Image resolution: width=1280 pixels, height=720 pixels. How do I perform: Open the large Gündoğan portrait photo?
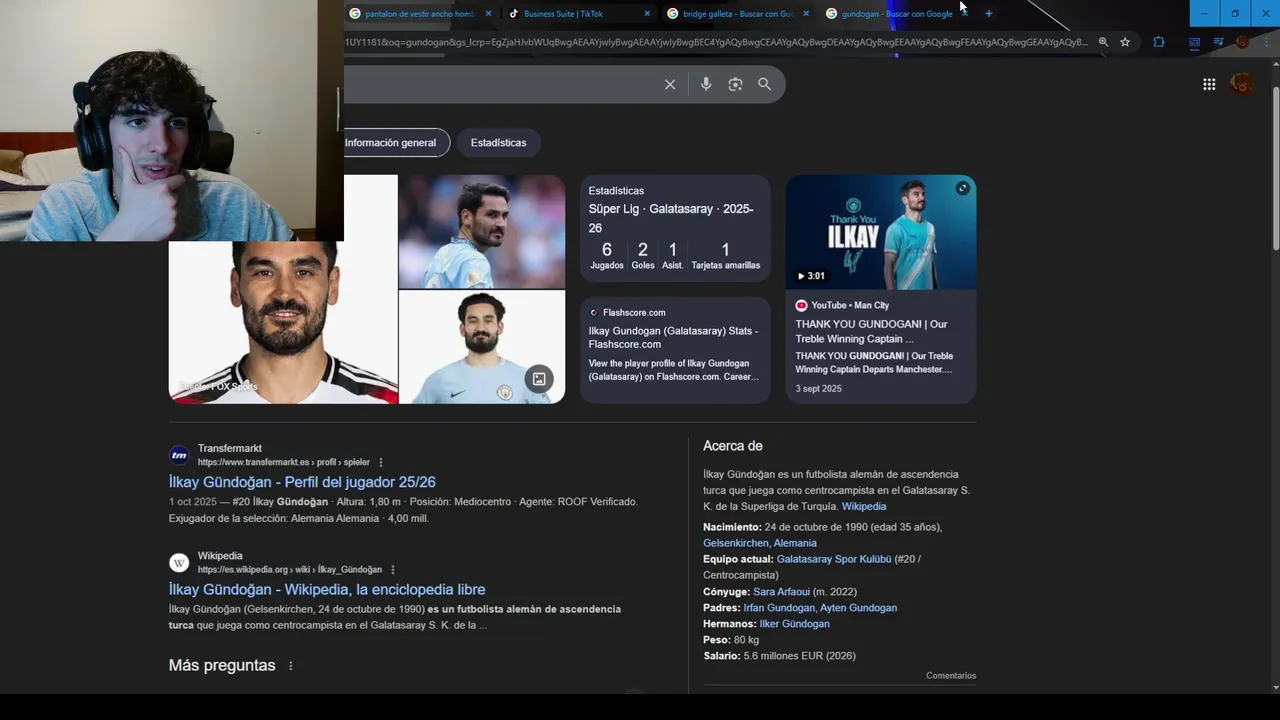[x=283, y=322]
